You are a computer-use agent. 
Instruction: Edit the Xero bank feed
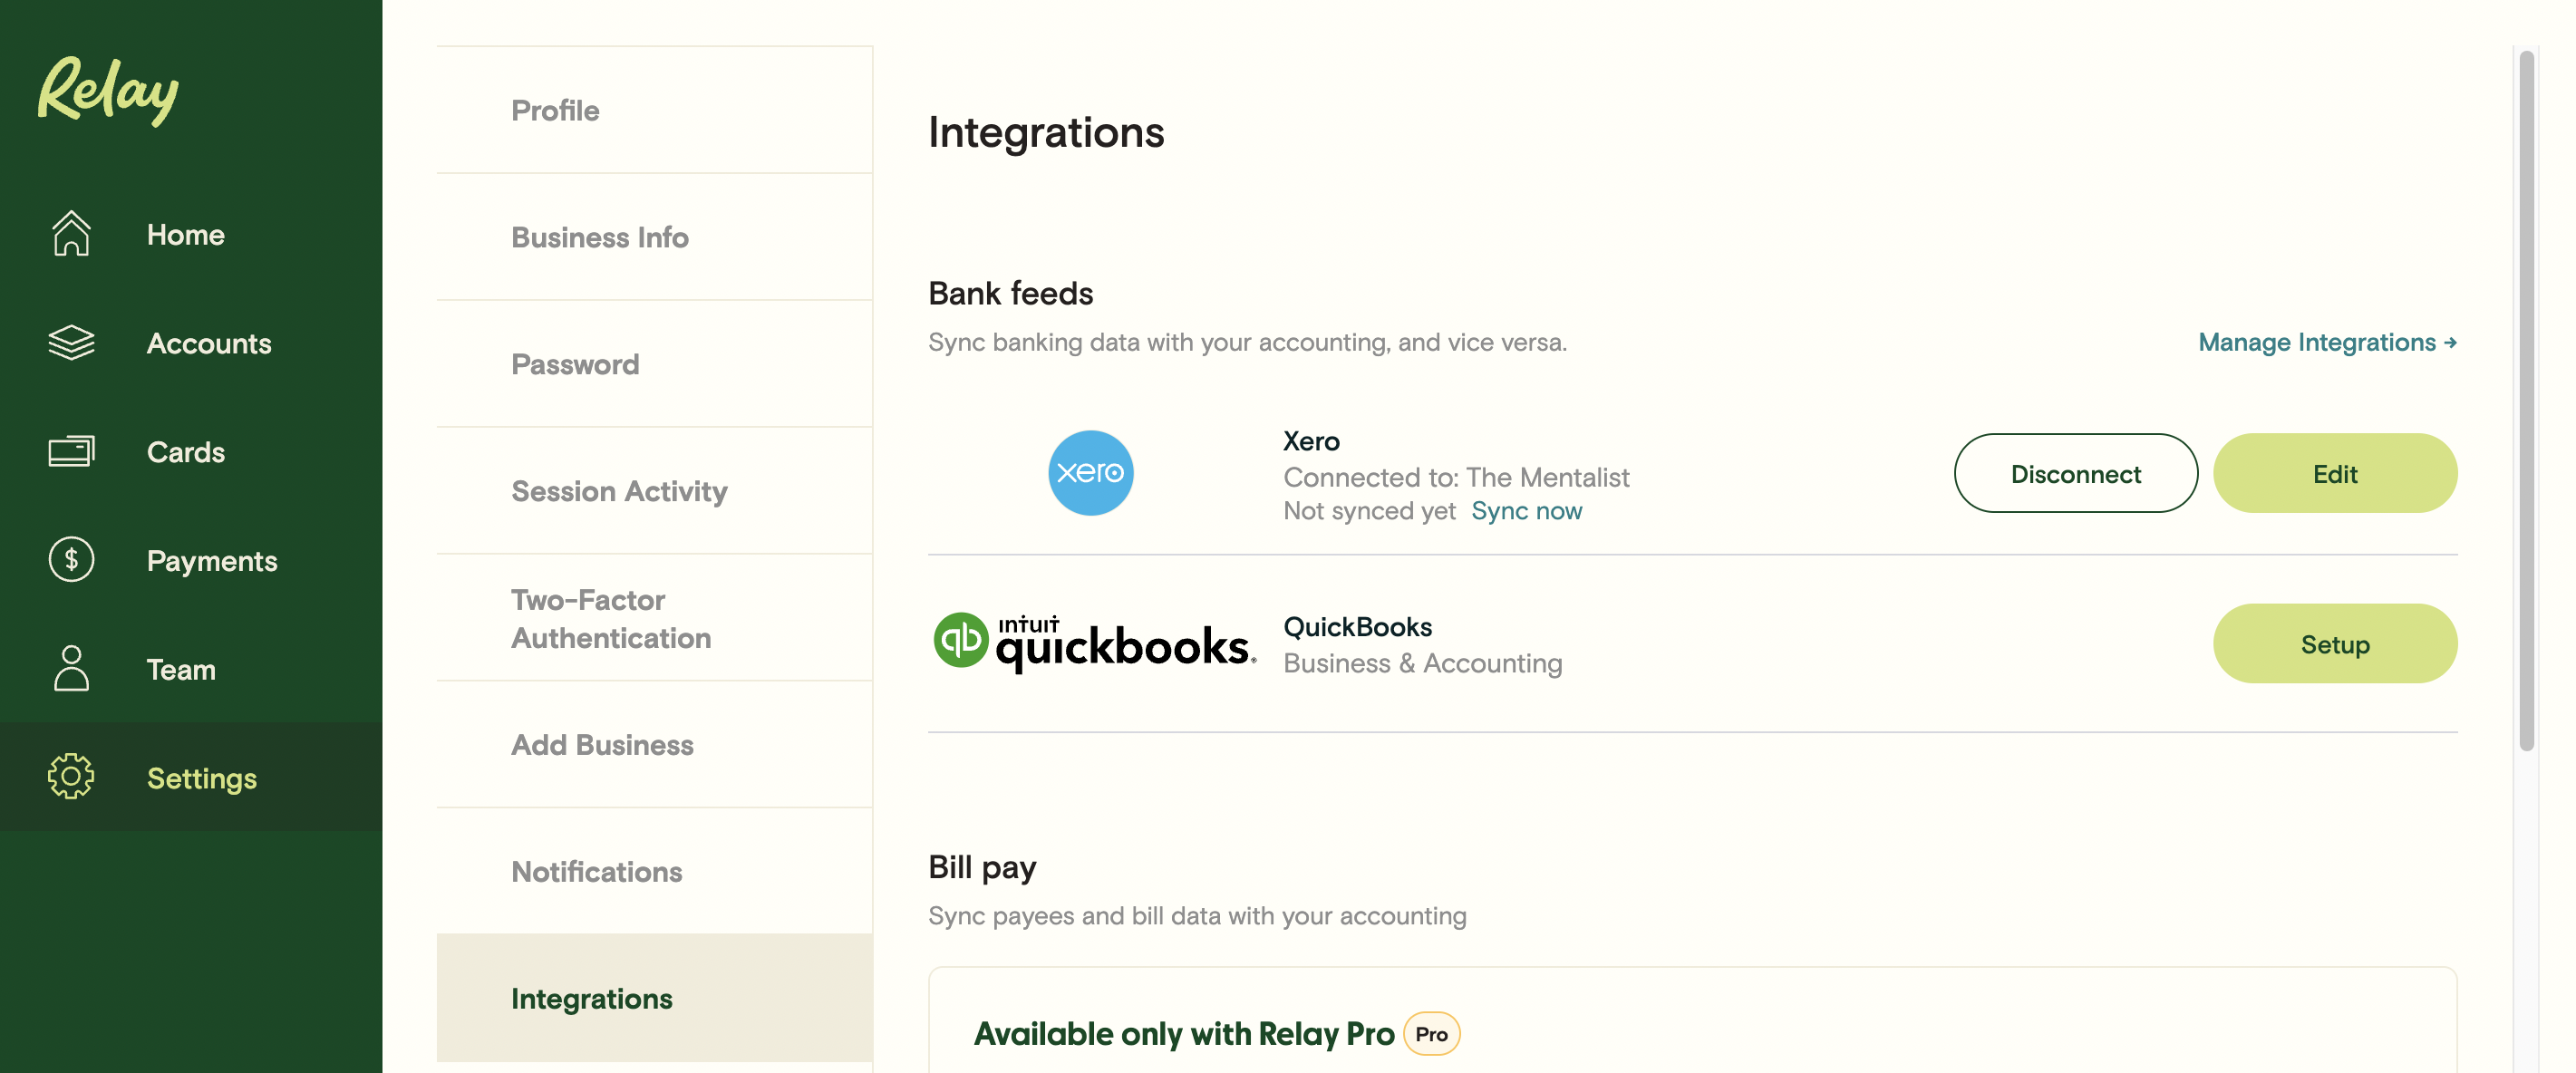click(2334, 473)
